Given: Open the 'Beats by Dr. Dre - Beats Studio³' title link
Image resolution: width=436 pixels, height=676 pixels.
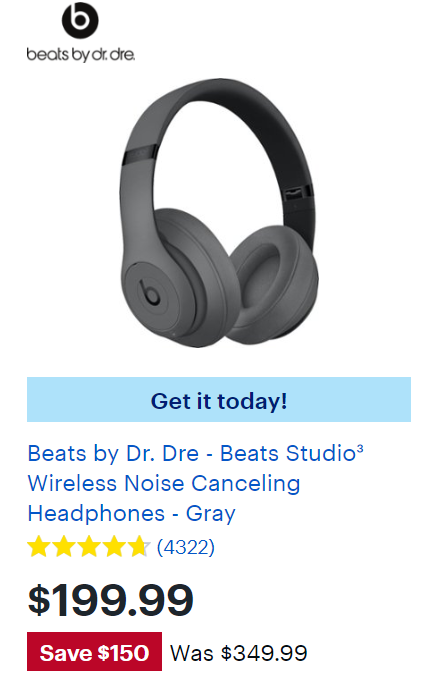Looking at the screenshot, I should (195, 454).
